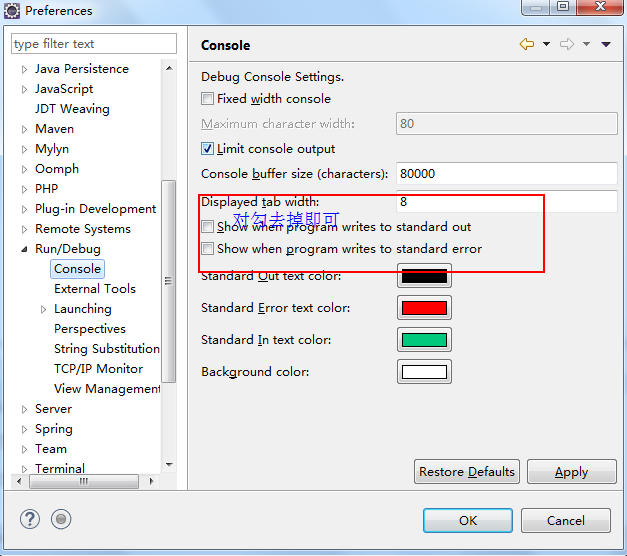Click the forward navigation arrow icon
The height and width of the screenshot is (556, 627).
click(567, 44)
